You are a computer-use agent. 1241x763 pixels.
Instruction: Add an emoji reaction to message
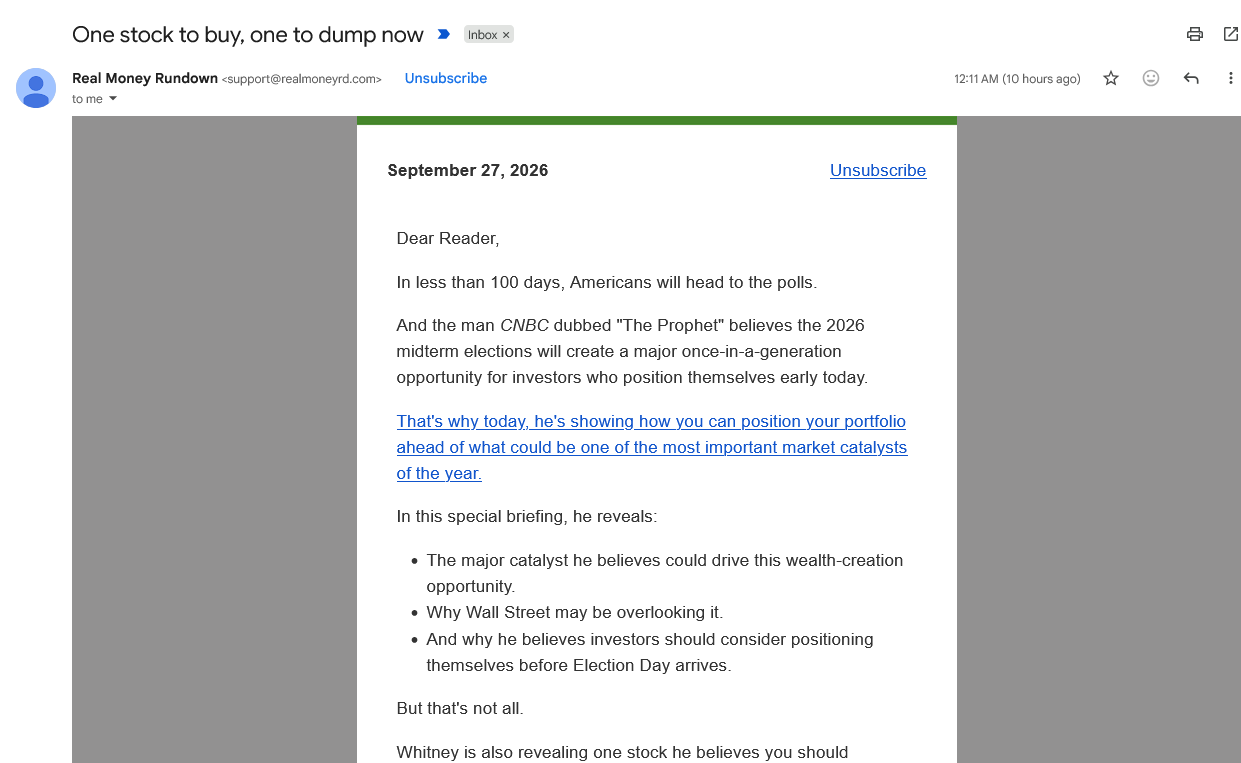tap(1151, 78)
